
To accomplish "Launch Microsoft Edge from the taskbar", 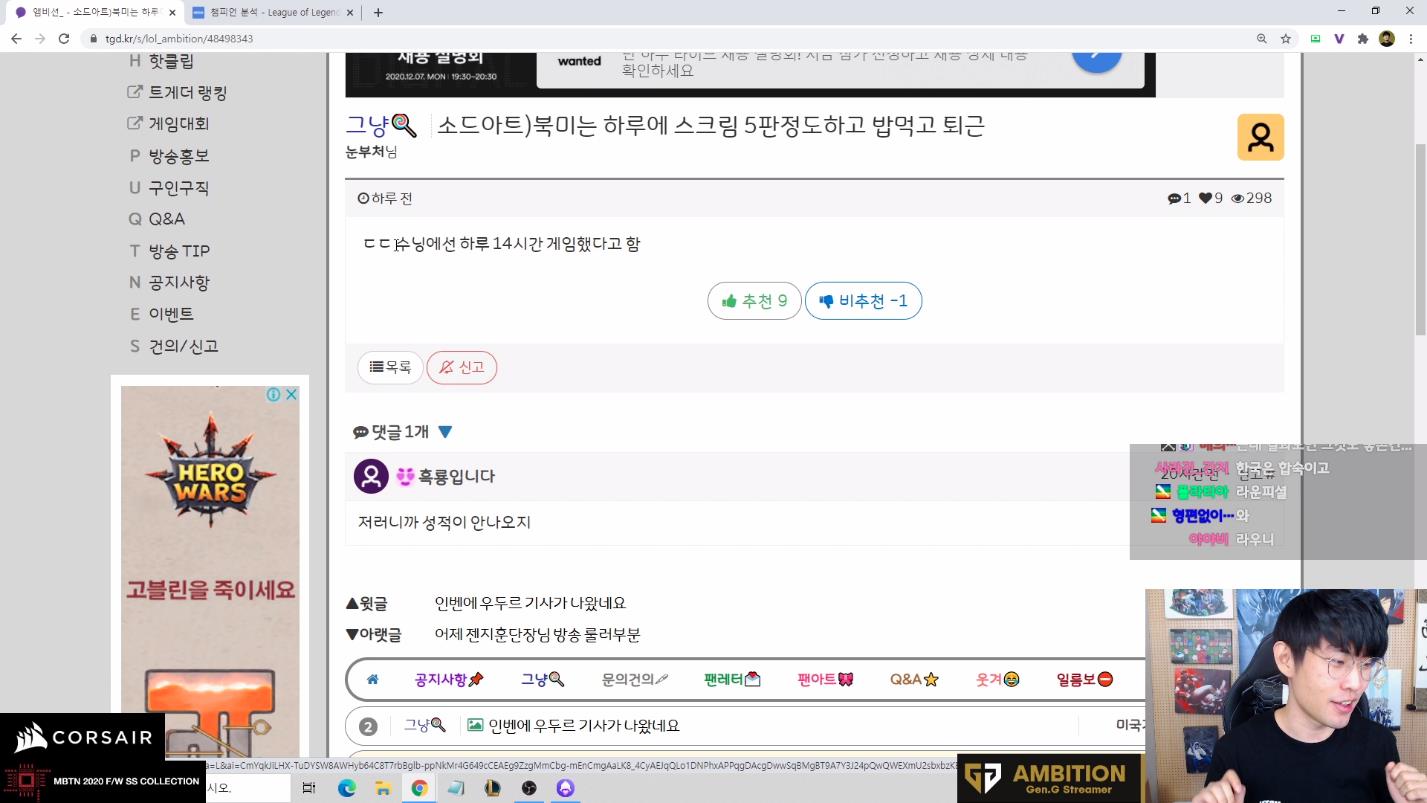I will [346, 788].
